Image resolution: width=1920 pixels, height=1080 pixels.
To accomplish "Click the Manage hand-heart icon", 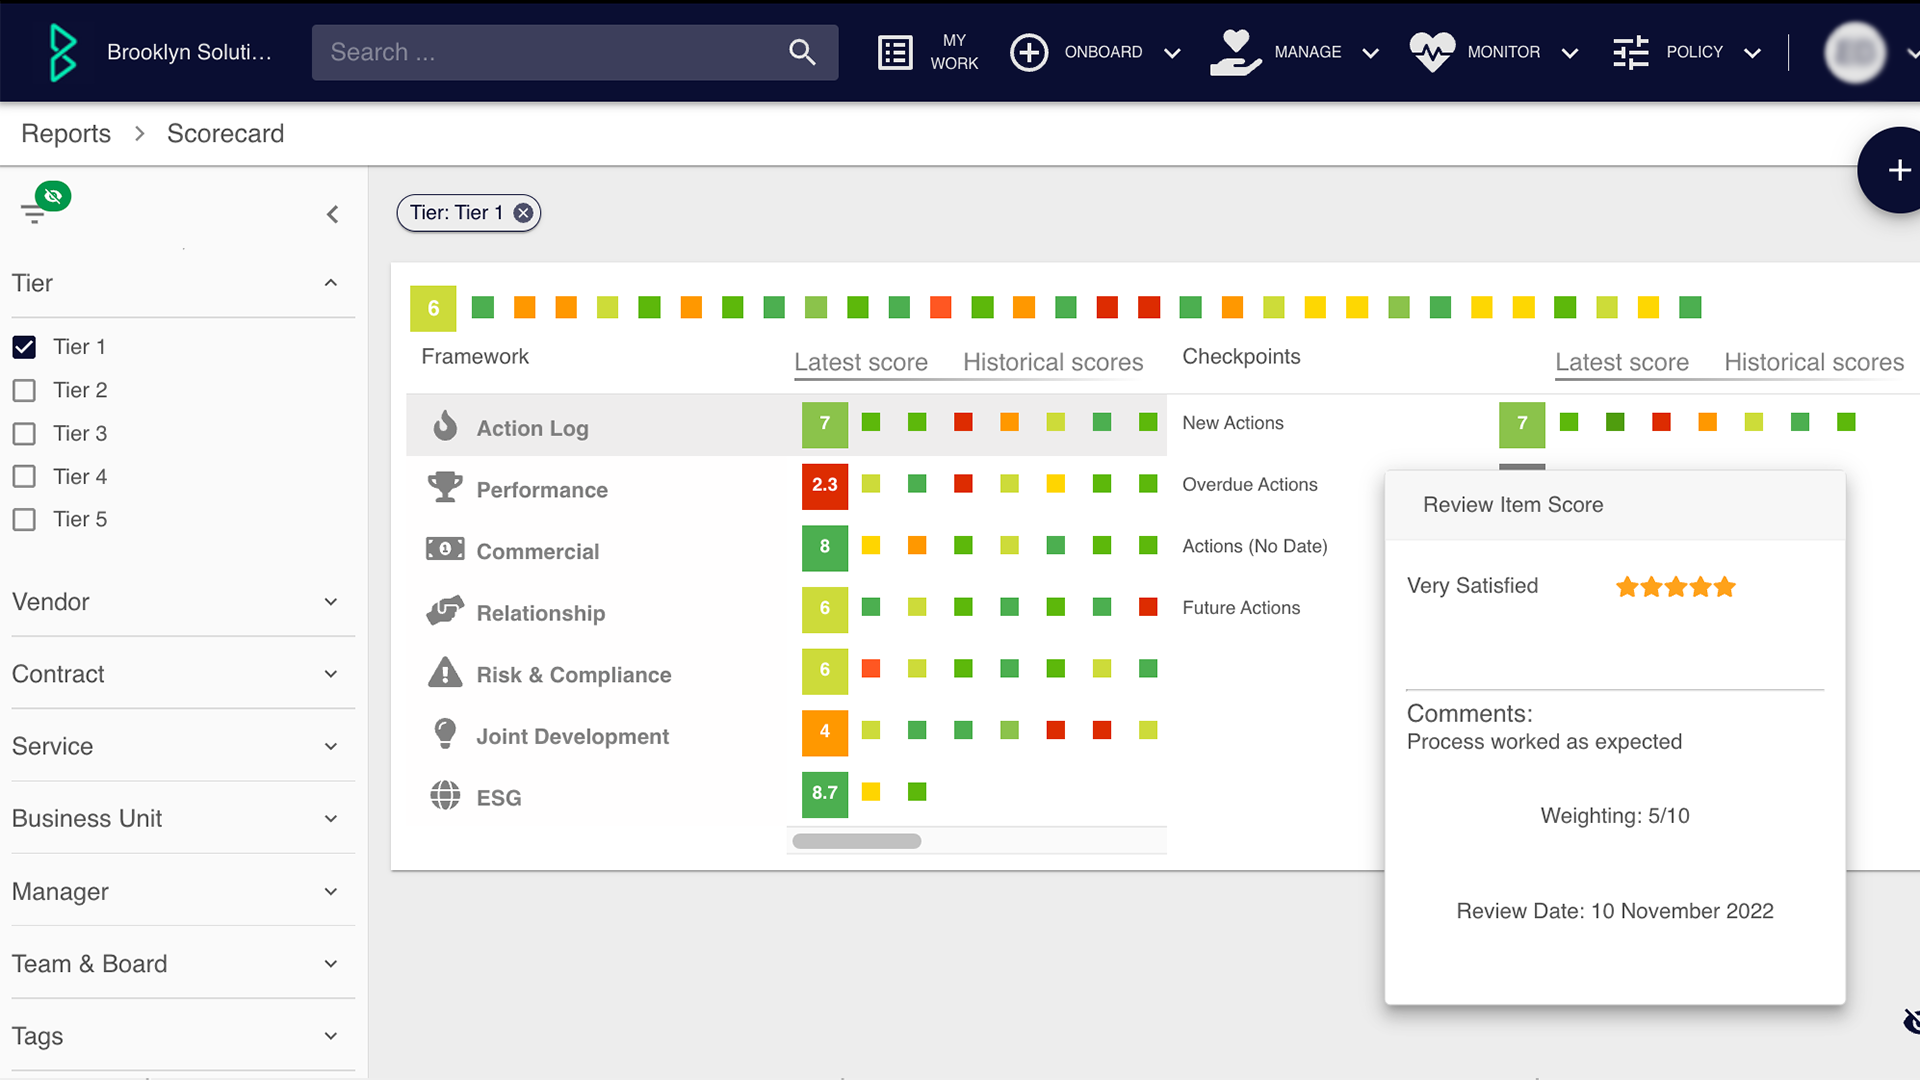I will pyautogui.click(x=1235, y=52).
